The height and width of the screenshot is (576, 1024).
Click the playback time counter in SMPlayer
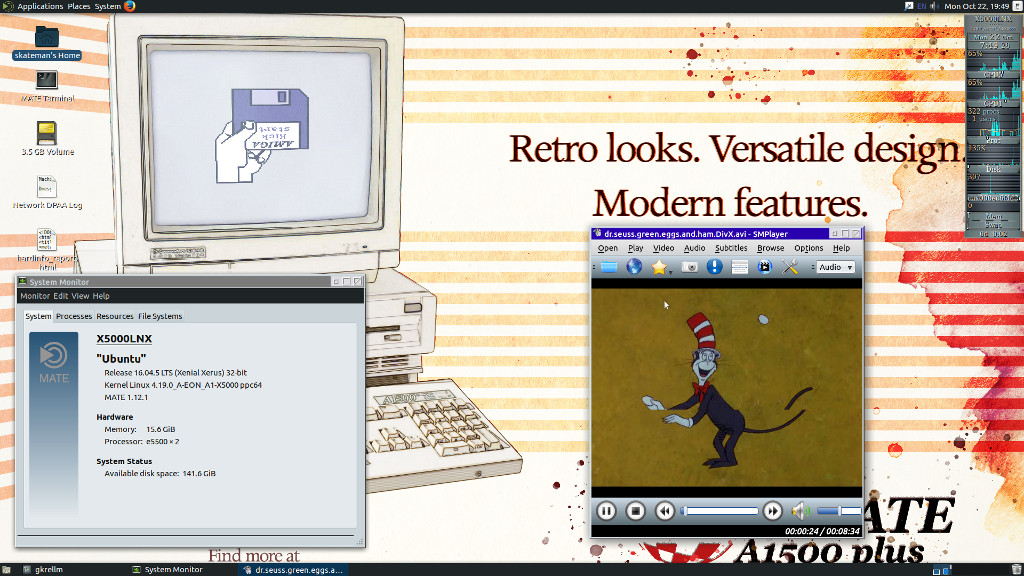[x=822, y=532]
